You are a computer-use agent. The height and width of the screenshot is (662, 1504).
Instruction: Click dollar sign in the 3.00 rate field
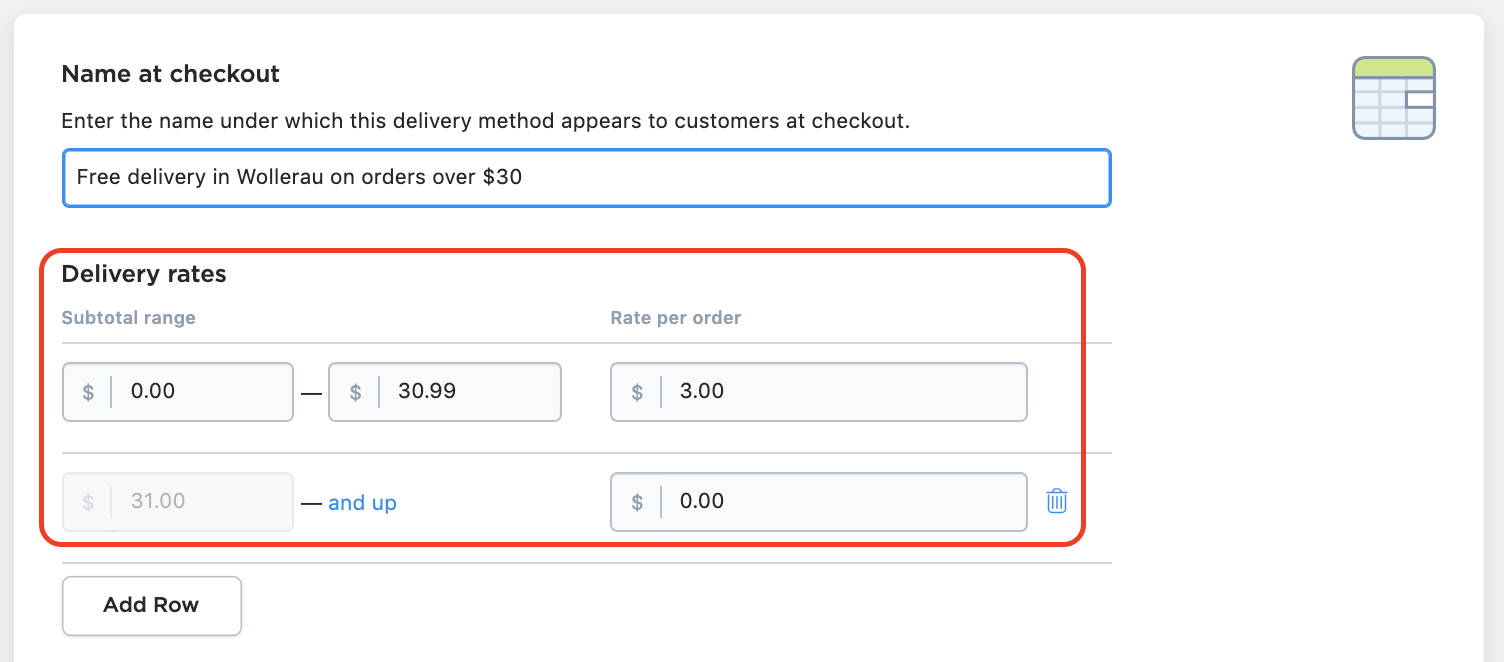(637, 392)
